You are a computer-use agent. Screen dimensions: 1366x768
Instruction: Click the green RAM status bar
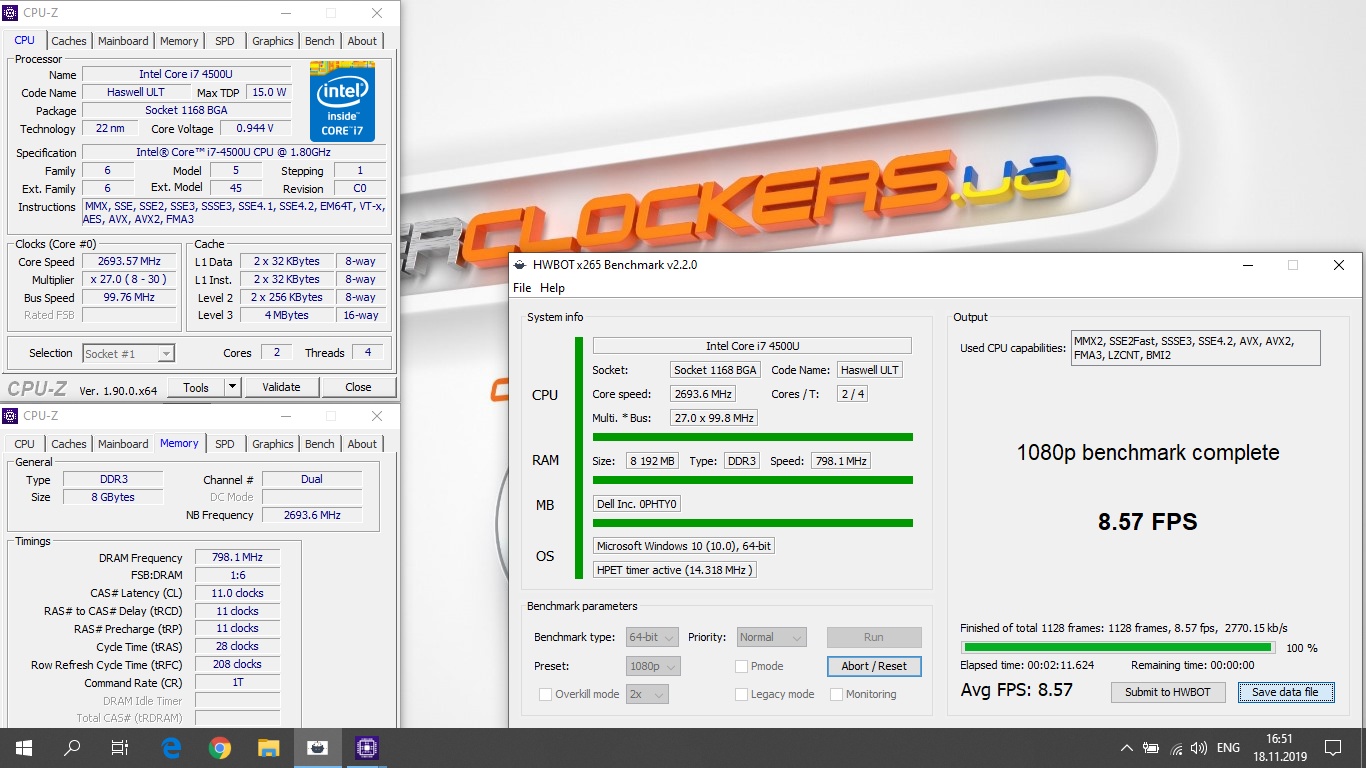pos(753,480)
